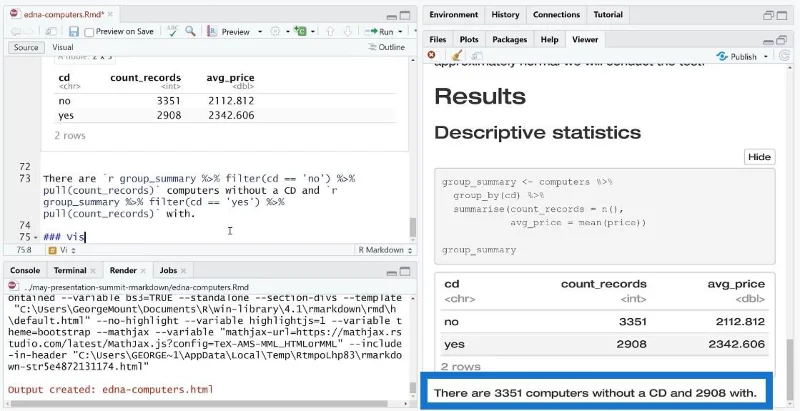Close the Jobs tab
The image size is (800, 411).
pos(183,271)
